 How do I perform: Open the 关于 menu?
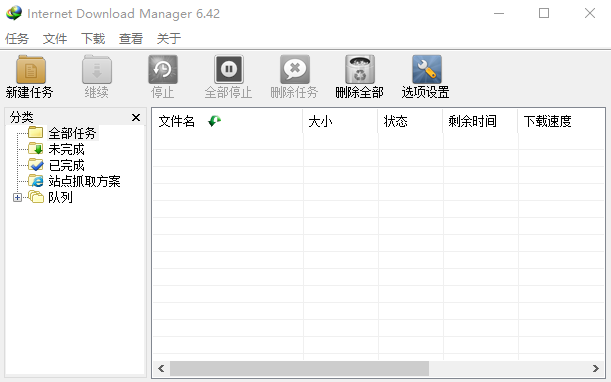pyautogui.click(x=169, y=39)
